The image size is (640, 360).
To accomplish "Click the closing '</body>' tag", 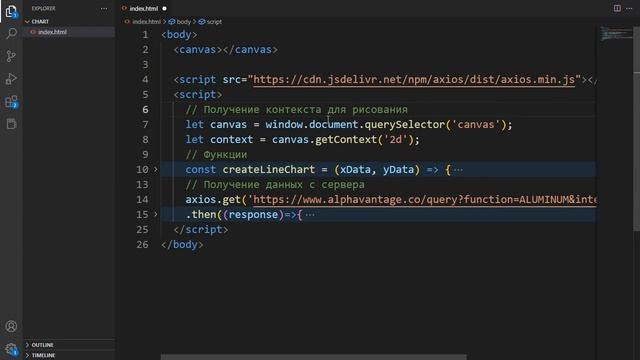I will (x=182, y=244).
